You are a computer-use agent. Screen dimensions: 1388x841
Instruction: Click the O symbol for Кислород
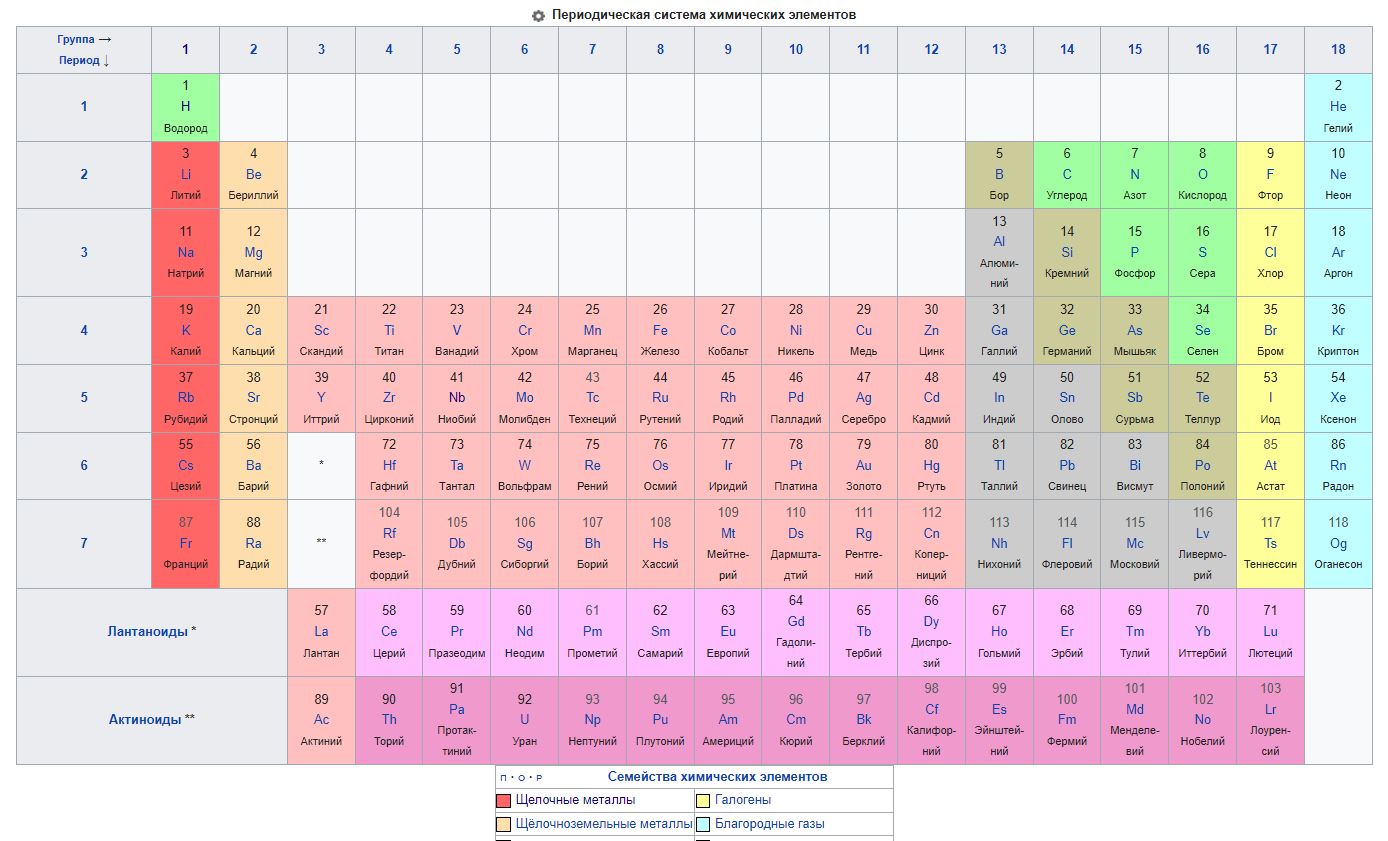click(1202, 174)
